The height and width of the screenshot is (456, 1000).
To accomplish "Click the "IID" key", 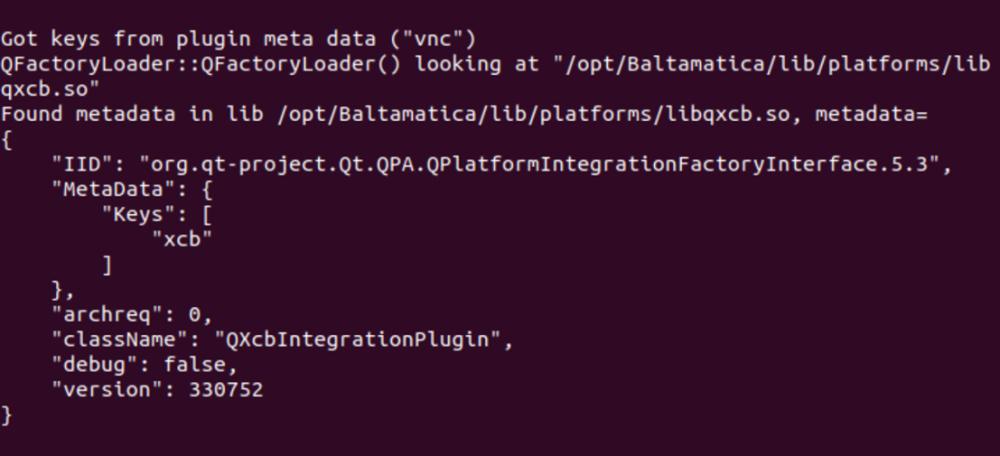I will tap(81, 165).
